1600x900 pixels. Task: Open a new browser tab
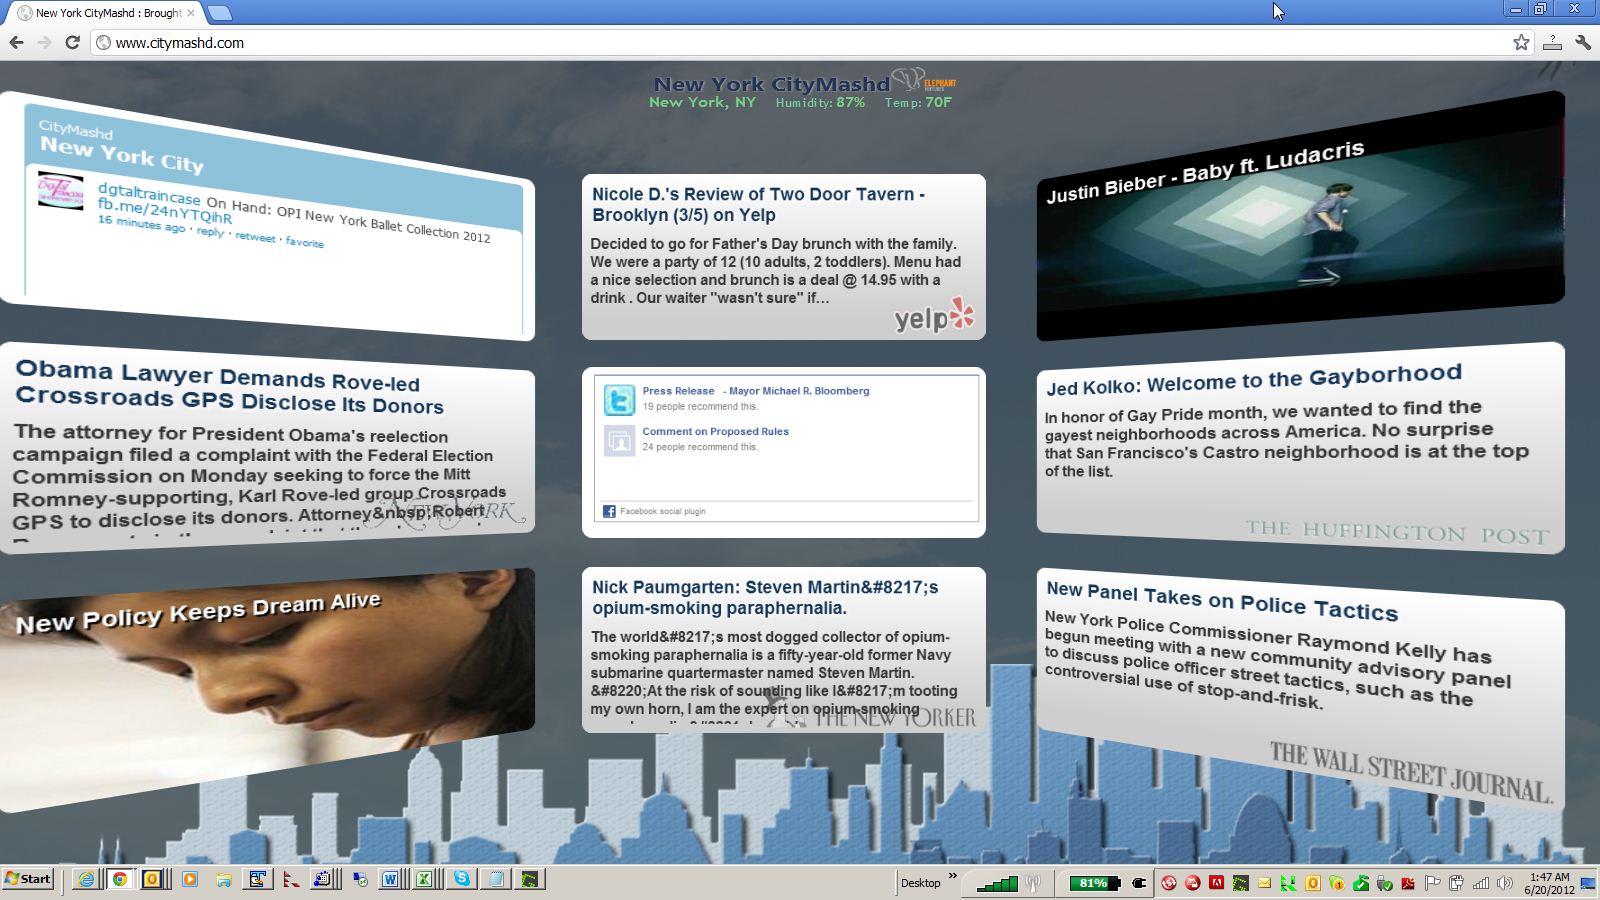(219, 13)
